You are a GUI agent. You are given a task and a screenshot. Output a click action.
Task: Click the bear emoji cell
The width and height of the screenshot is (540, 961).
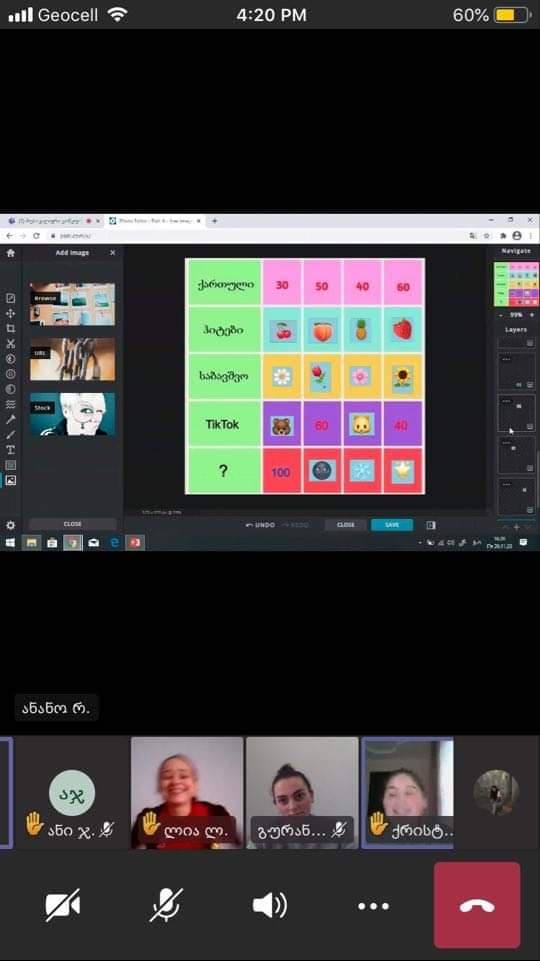pyautogui.click(x=282, y=425)
